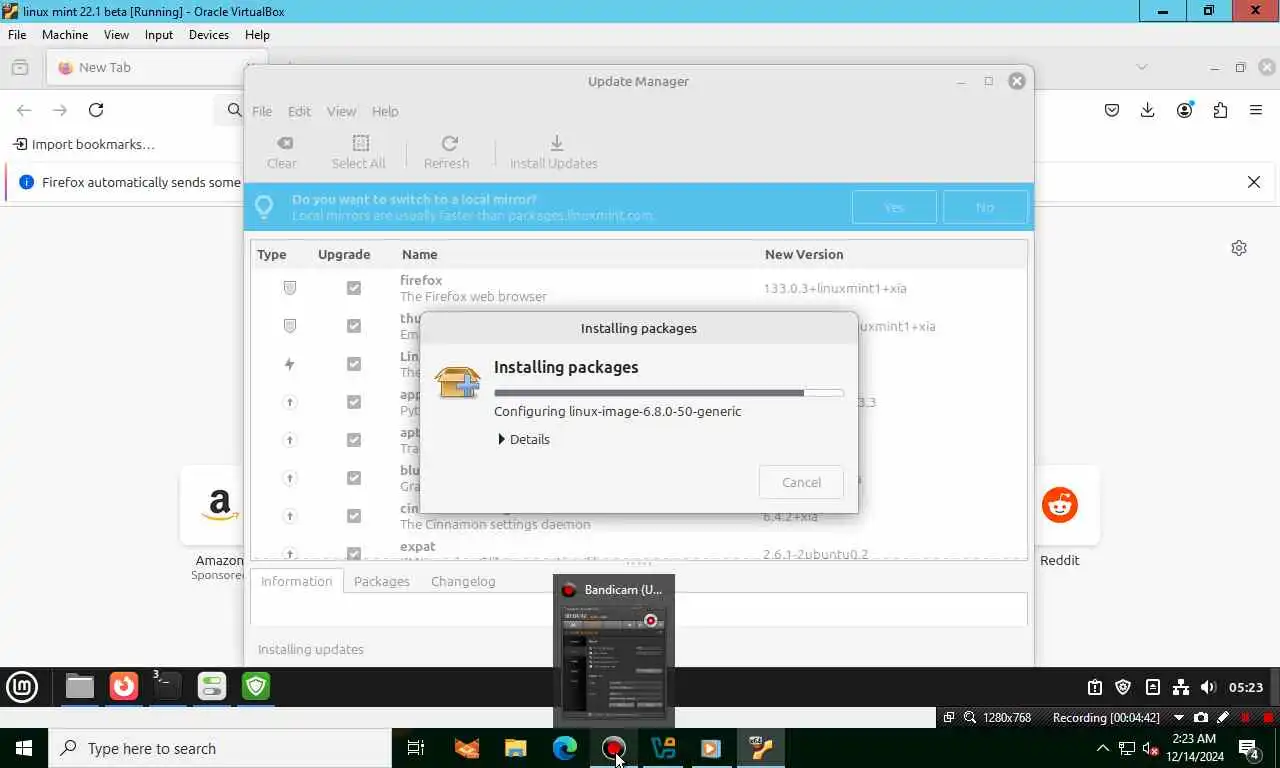Open VirtualBox Machine menu
The height and width of the screenshot is (768, 1280).
(65, 34)
